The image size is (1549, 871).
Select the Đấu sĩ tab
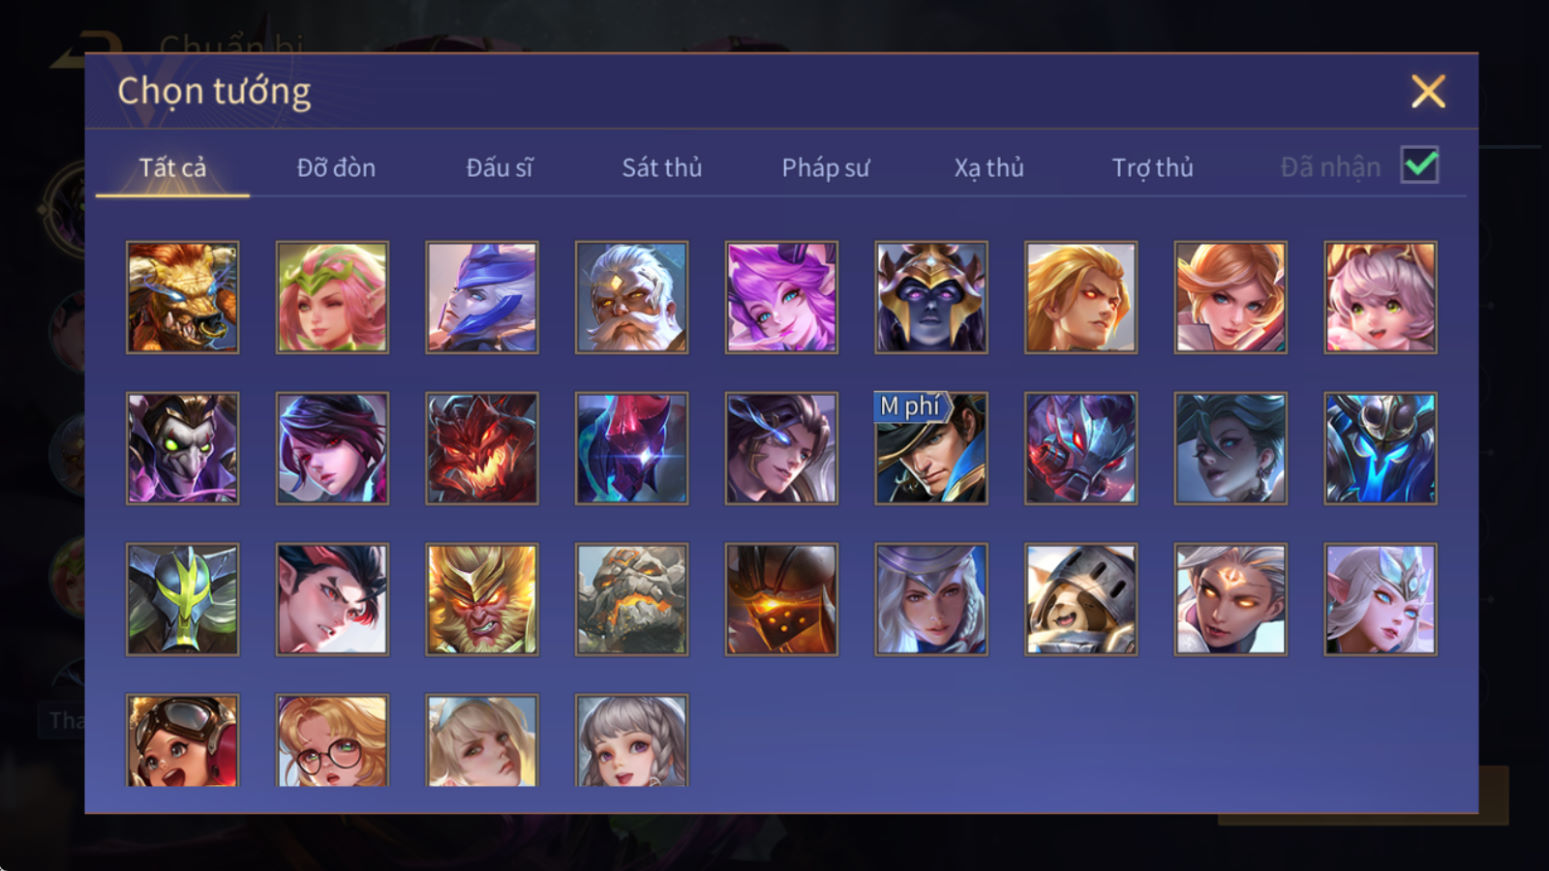(x=499, y=167)
